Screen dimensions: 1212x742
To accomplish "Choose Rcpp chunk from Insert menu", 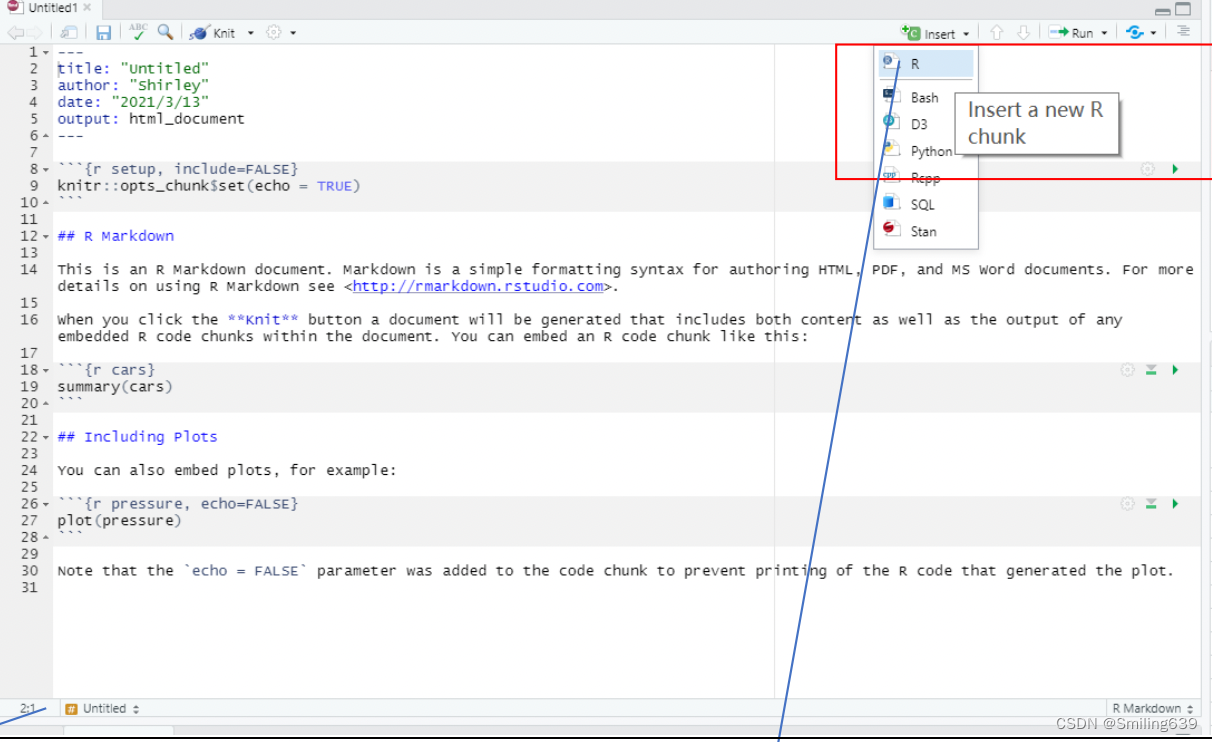I will coord(926,178).
